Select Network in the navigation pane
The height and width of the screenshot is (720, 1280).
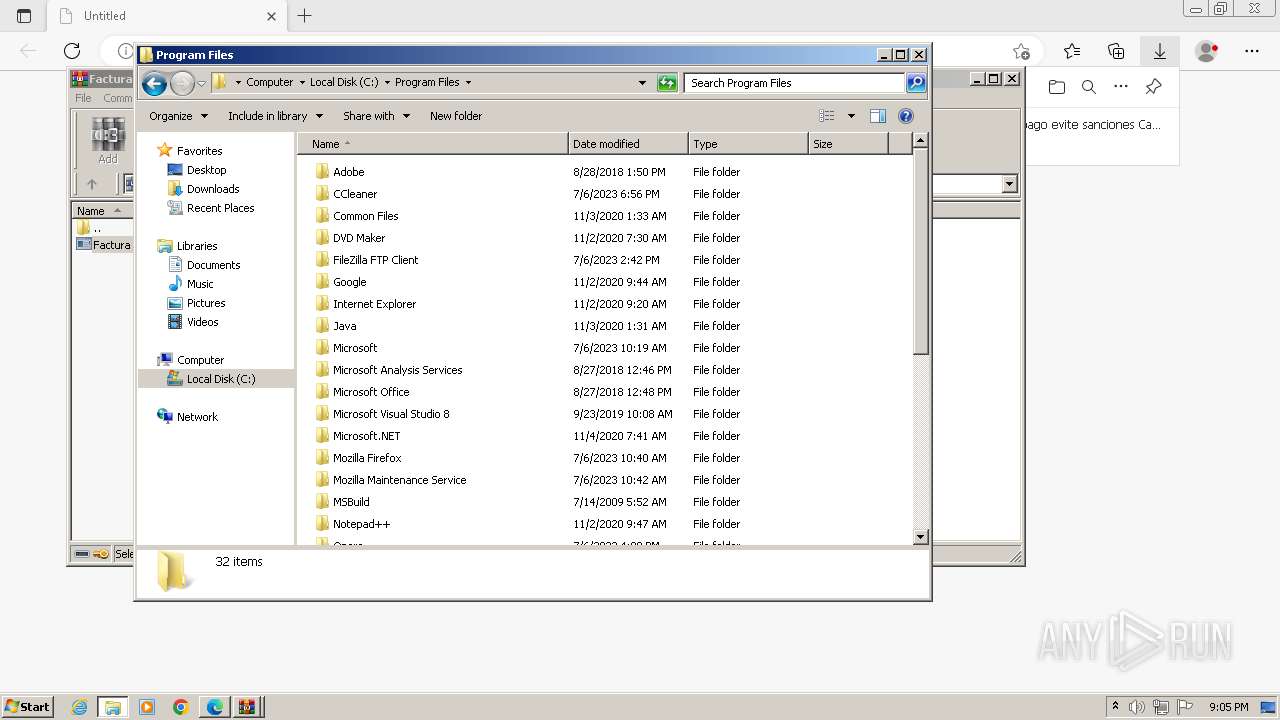pos(197,417)
